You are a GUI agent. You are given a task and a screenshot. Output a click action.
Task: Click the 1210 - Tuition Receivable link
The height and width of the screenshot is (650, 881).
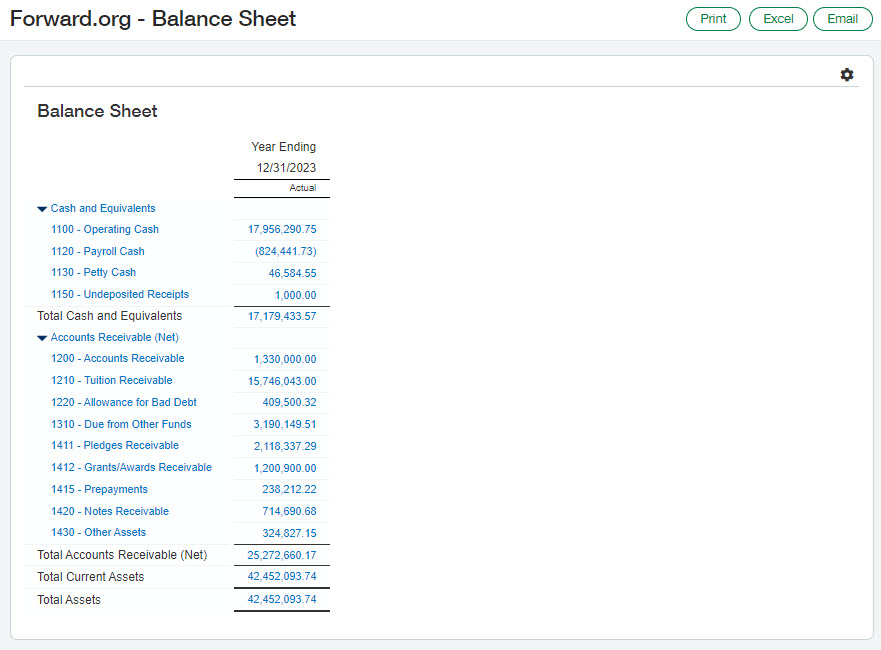(x=112, y=381)
